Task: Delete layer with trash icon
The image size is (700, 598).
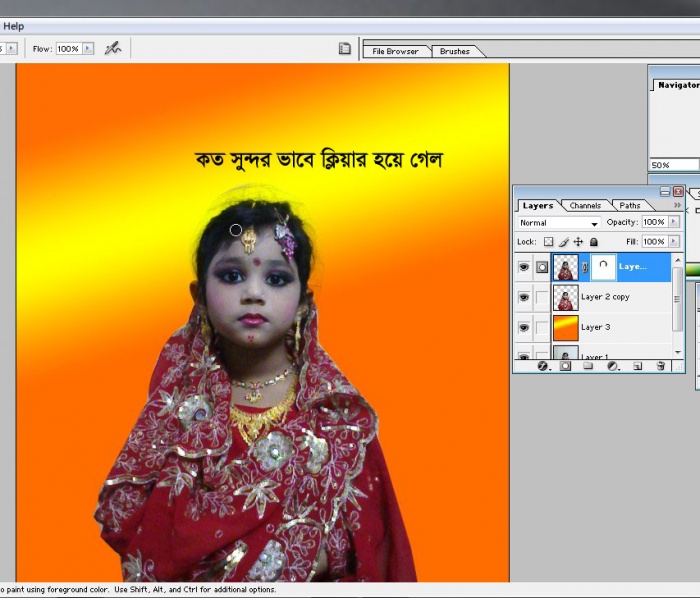Action: [x=661, y=366]
